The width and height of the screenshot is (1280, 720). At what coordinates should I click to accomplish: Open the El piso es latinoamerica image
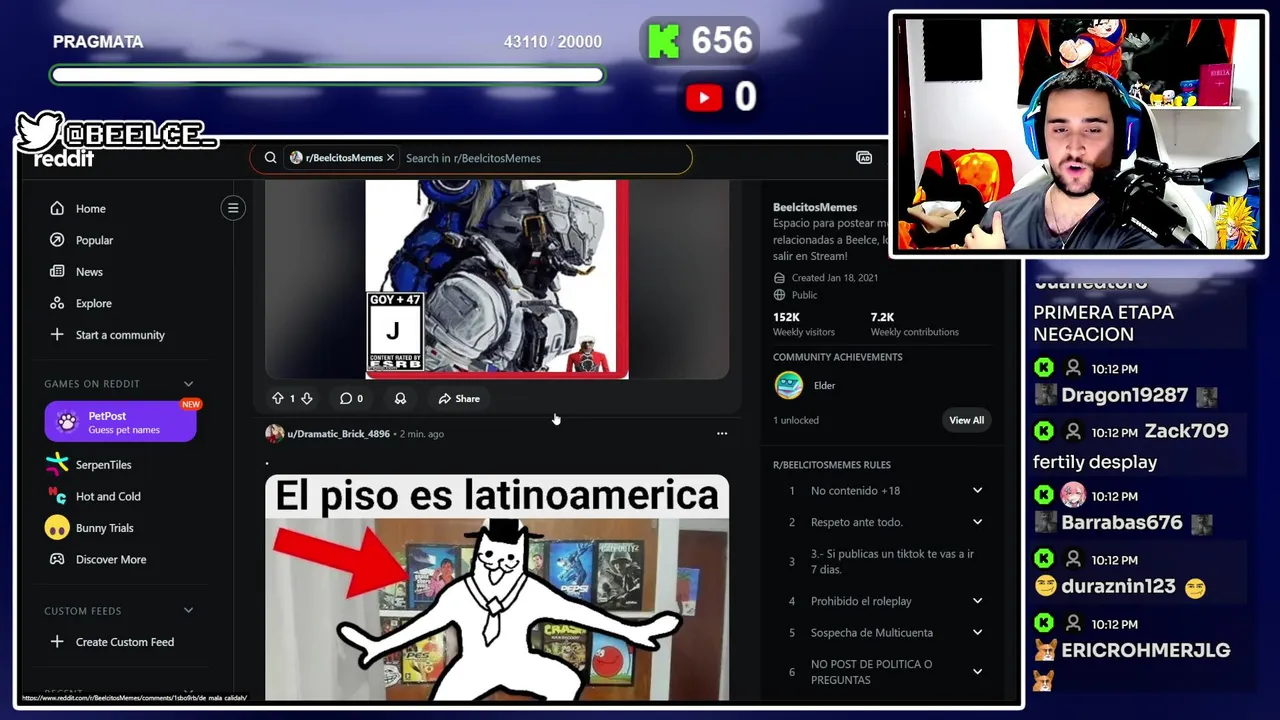tap(497, 588)
